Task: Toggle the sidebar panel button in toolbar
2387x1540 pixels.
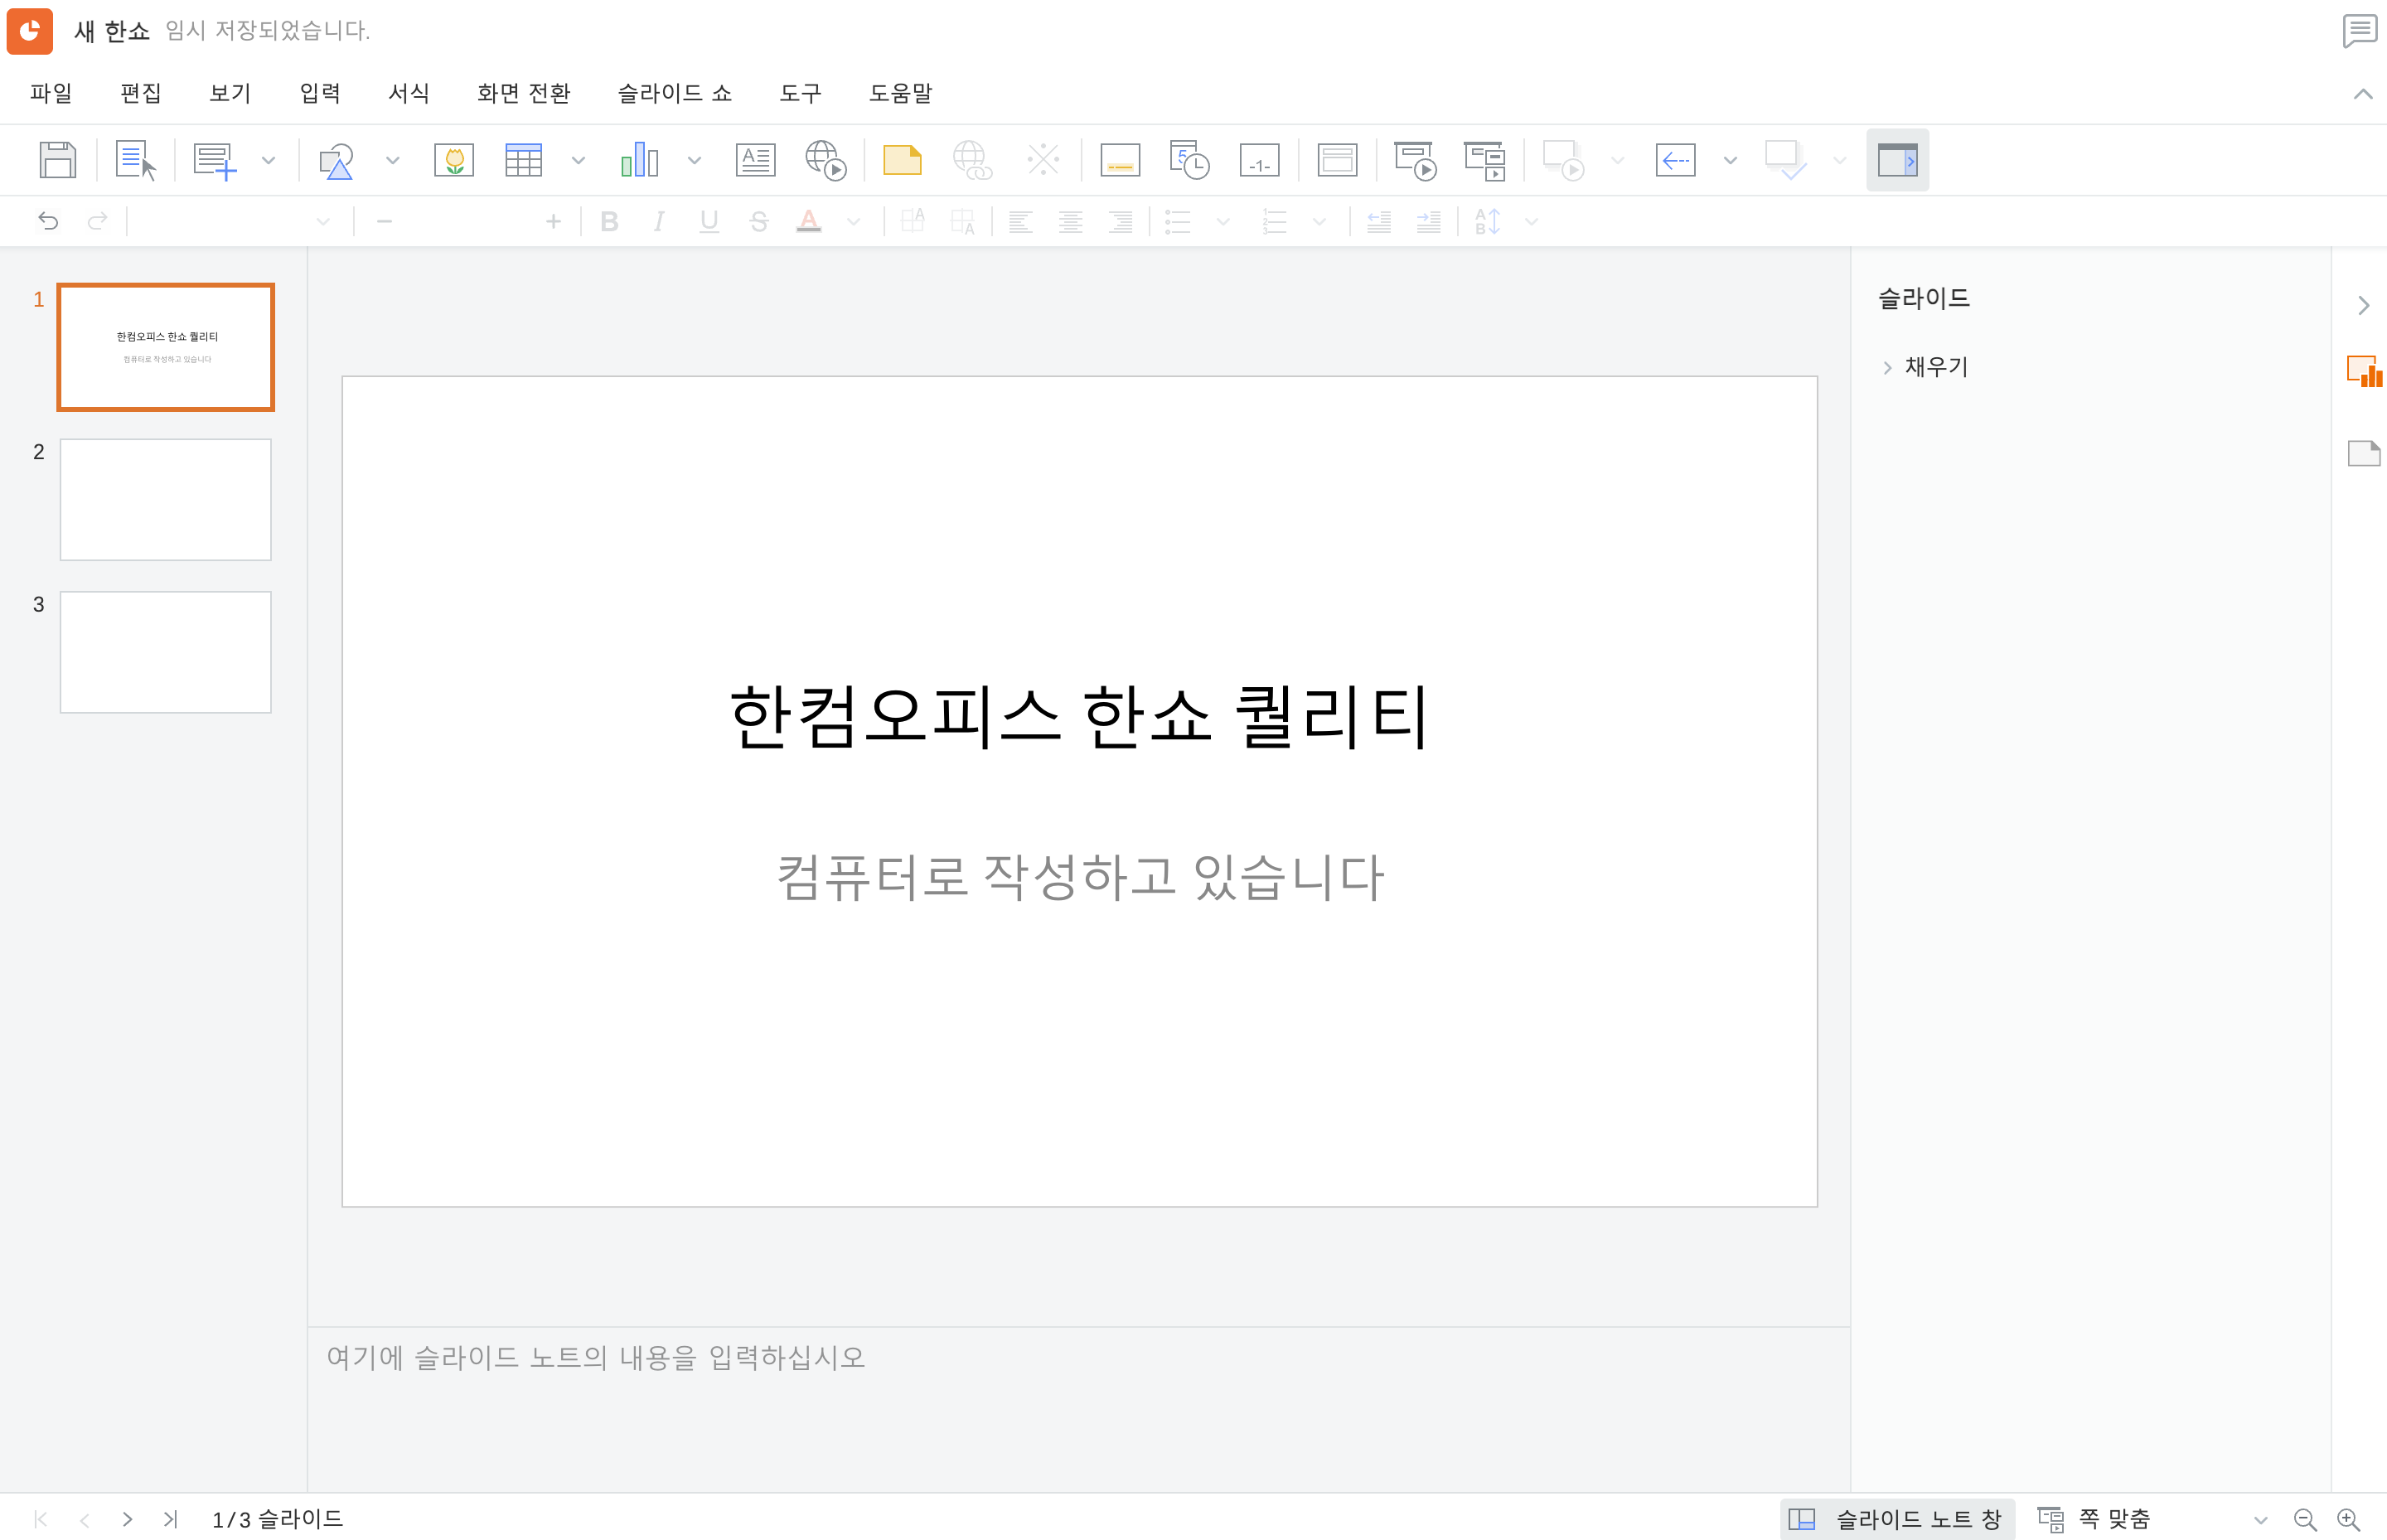Action: 1897,160
